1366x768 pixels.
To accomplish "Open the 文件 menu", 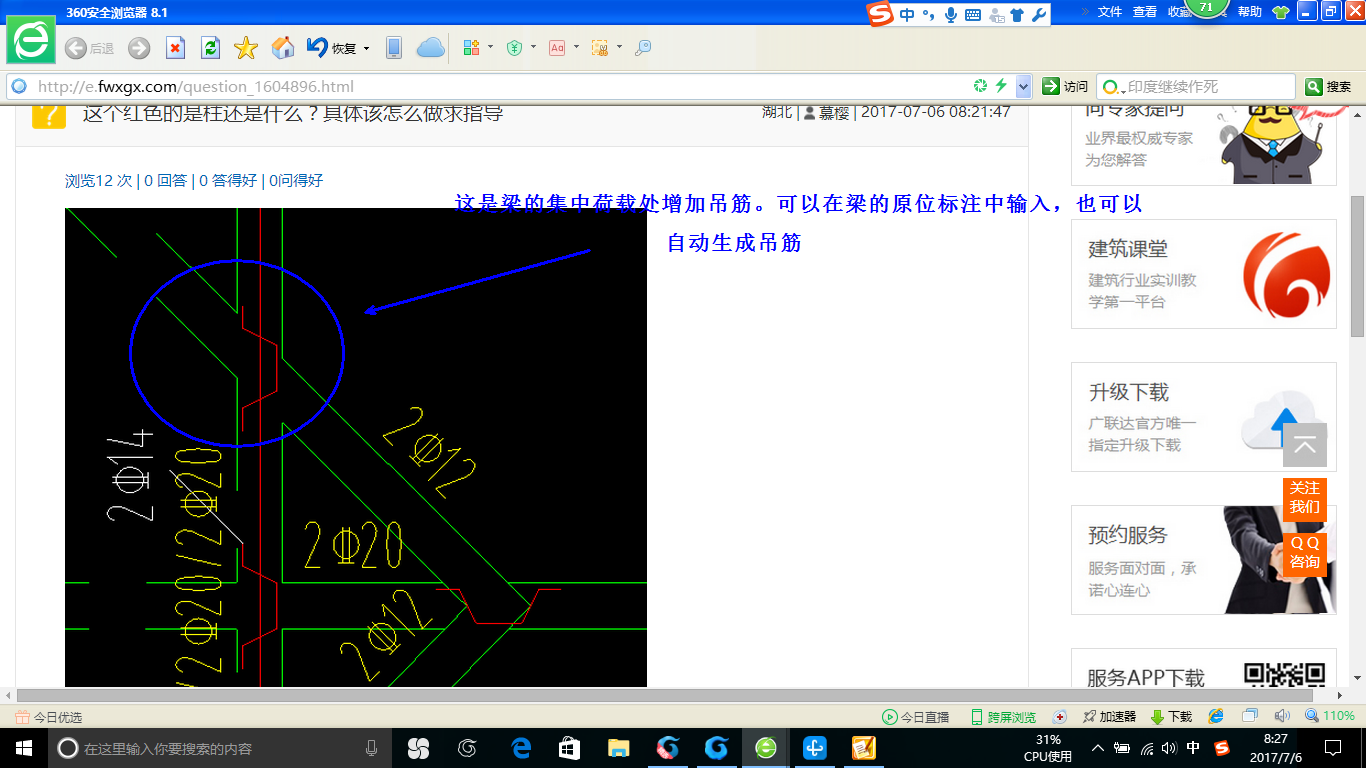I will point(1110,12).
